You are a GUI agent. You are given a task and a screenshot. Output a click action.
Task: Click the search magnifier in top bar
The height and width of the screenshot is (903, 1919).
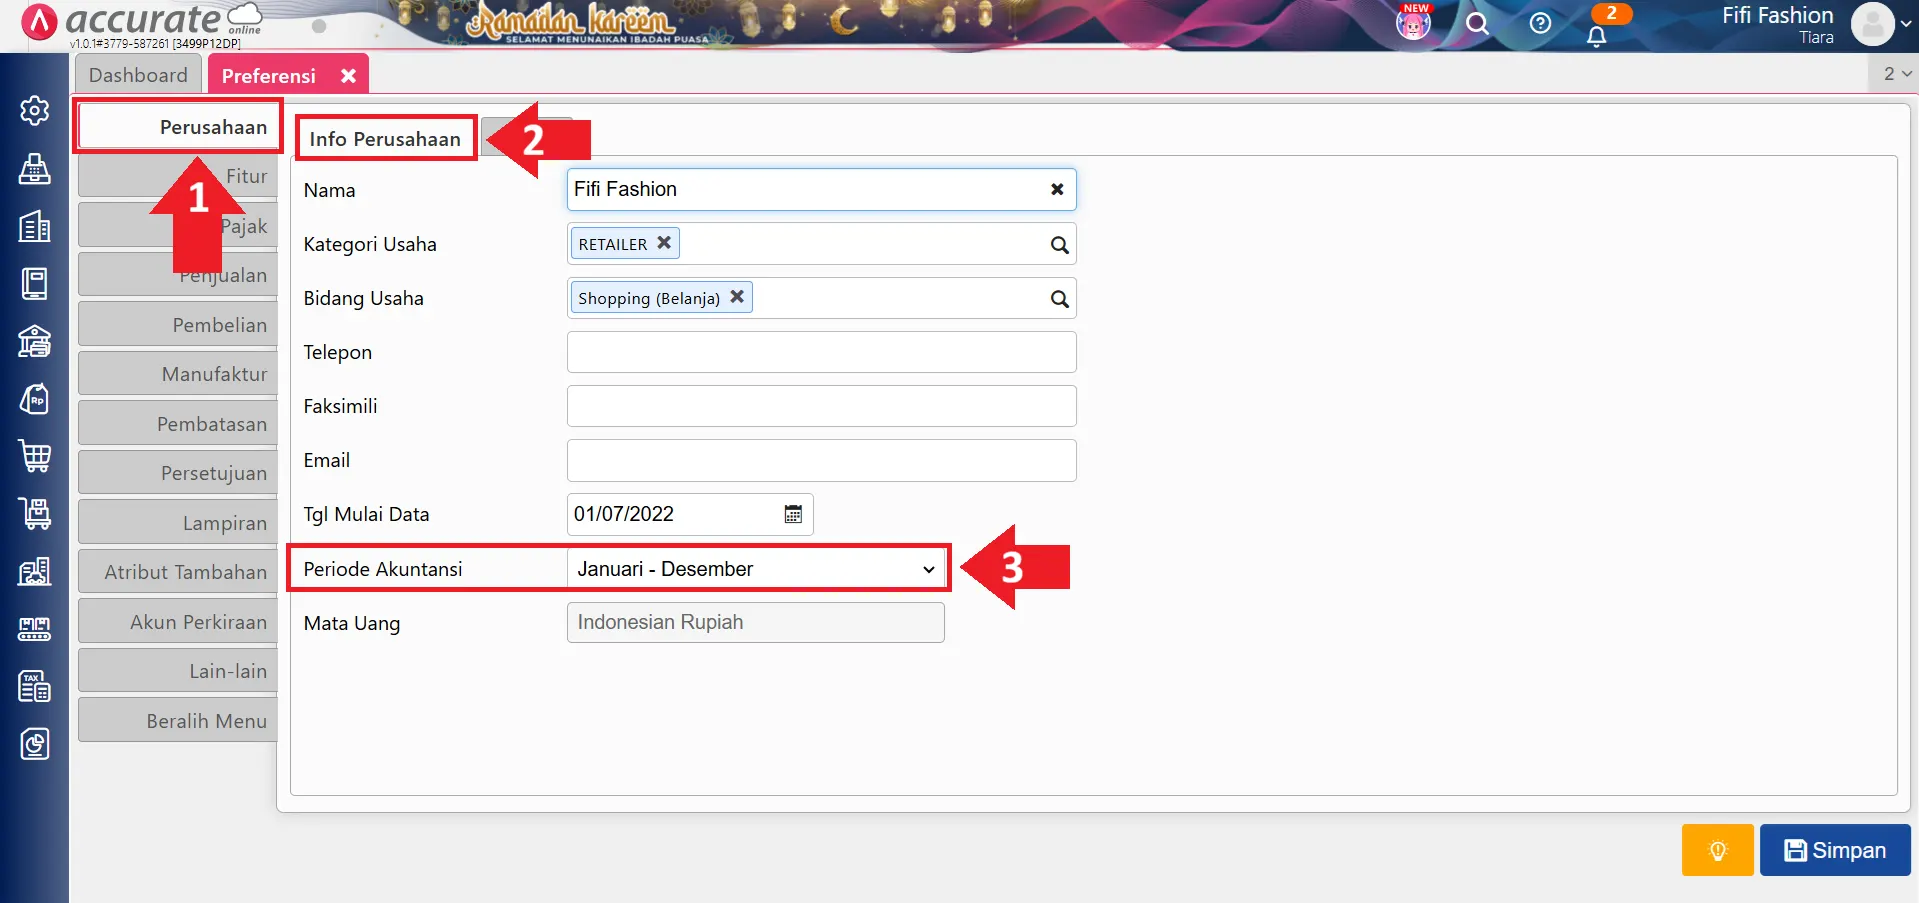[x=1477, y=23]
